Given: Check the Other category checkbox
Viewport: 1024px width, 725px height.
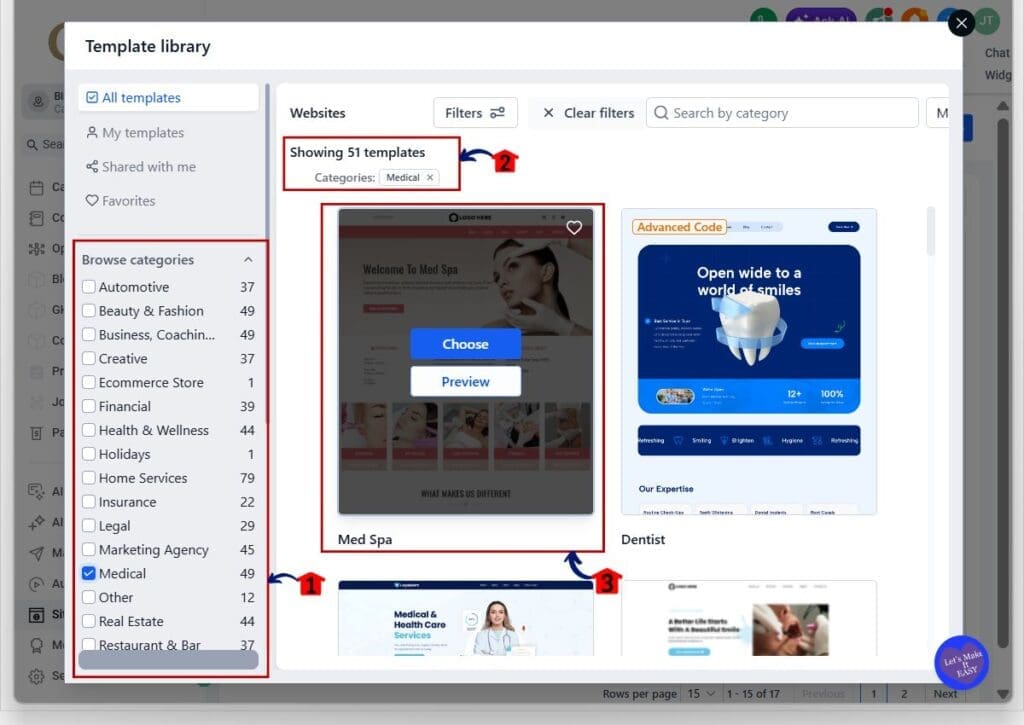Looking at the screenshot, I should pyautogui.click(x=89, y=597).
